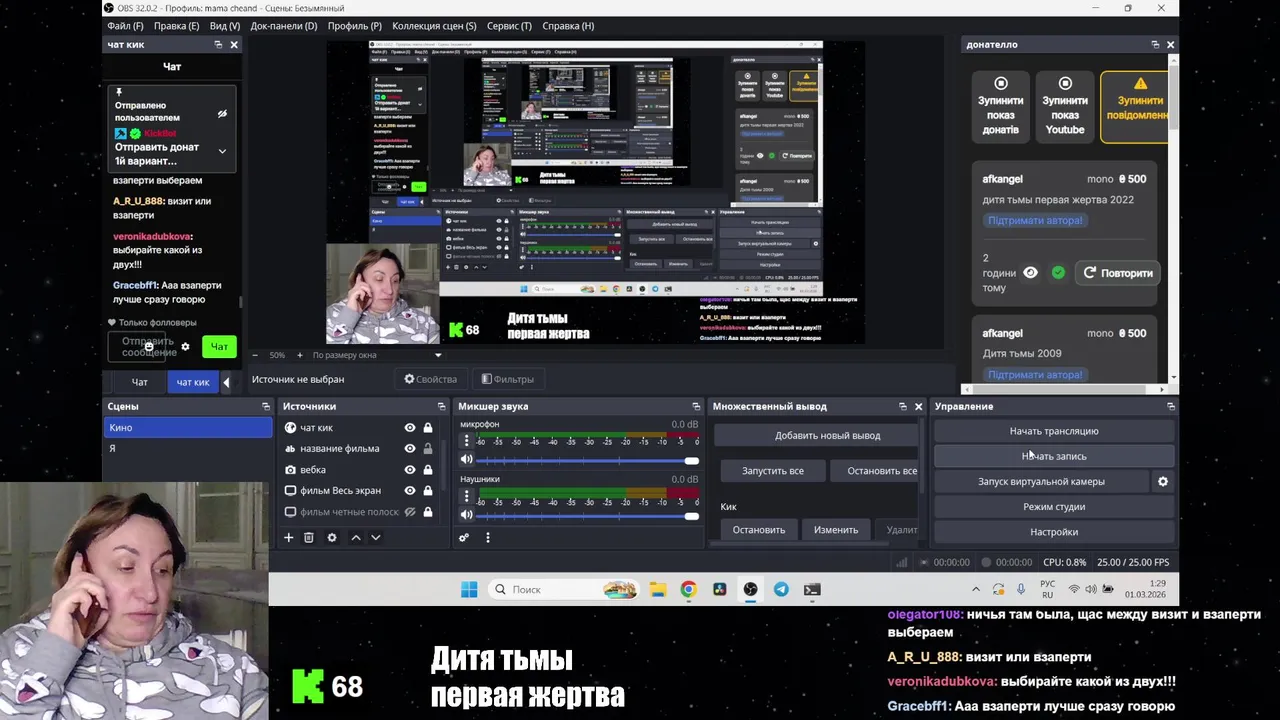Click the arrow beside the чат кик dock tab
Screen dimensions: 1280x720
tap(226, 382)
